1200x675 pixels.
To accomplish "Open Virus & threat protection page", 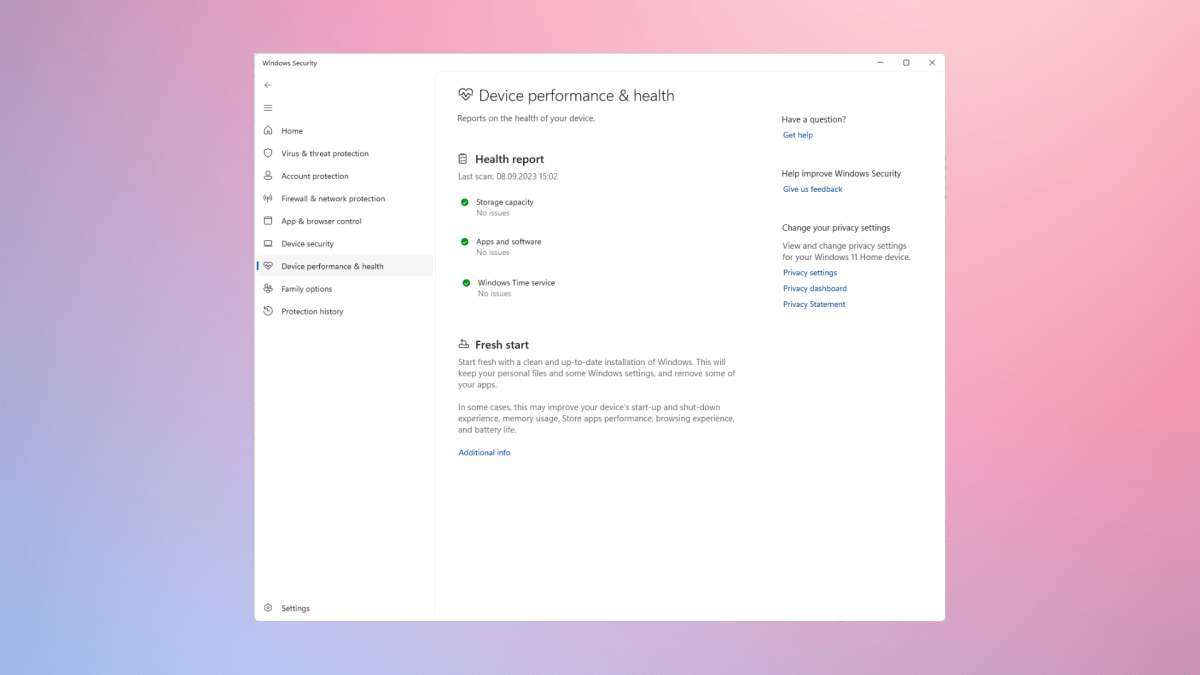I will pyautogui.click(x=344, y=153).
